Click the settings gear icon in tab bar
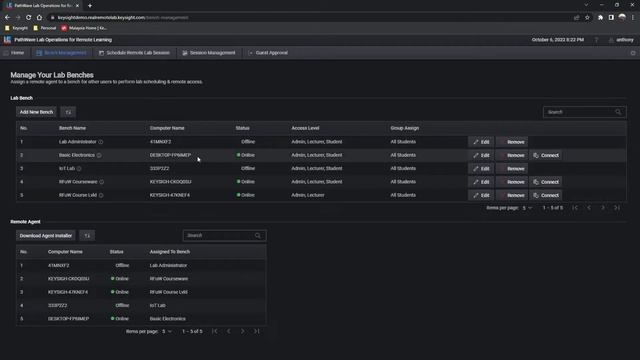Viewport: 640px width, 360px height. point(633,53)
